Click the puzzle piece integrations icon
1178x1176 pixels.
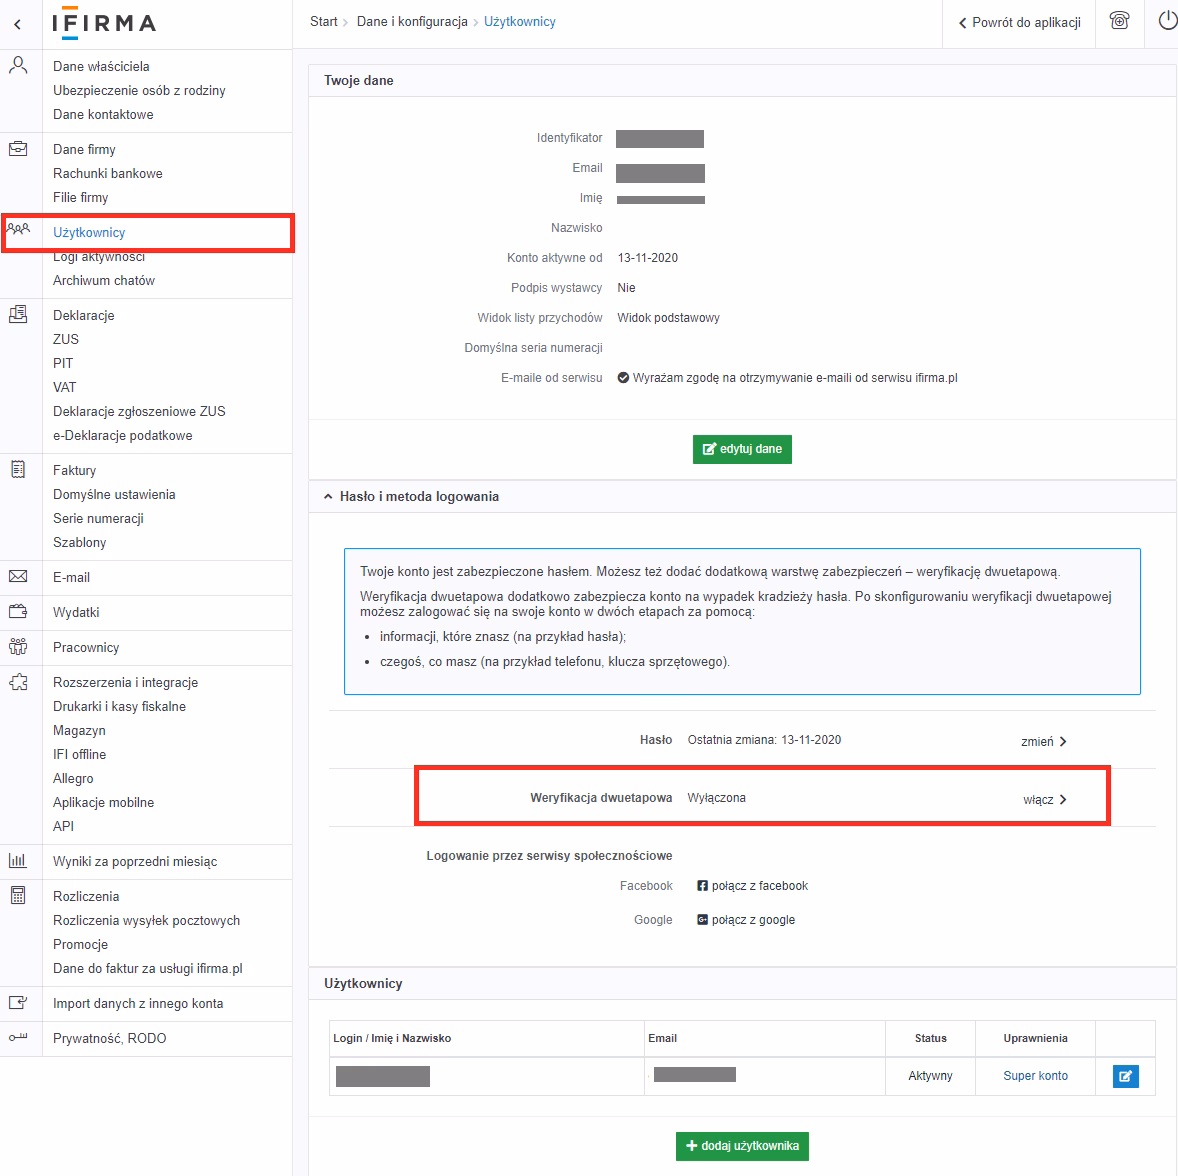coord(18,682)
